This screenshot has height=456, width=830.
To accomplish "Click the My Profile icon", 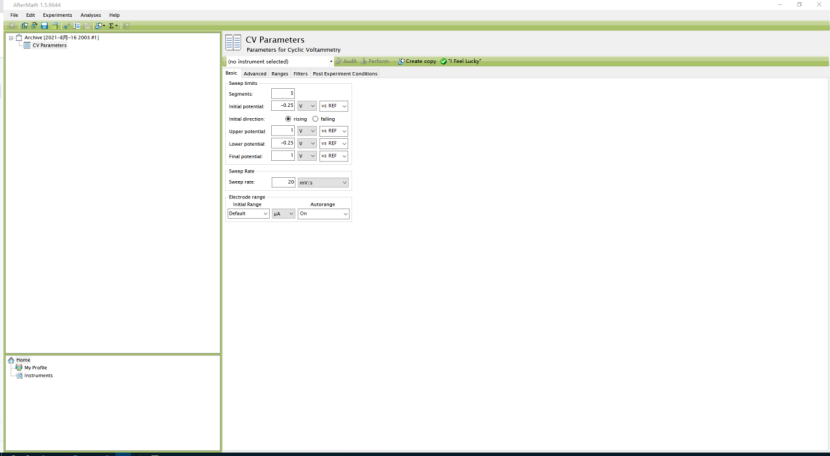I will pyautogui.click(x=19, y=368).
